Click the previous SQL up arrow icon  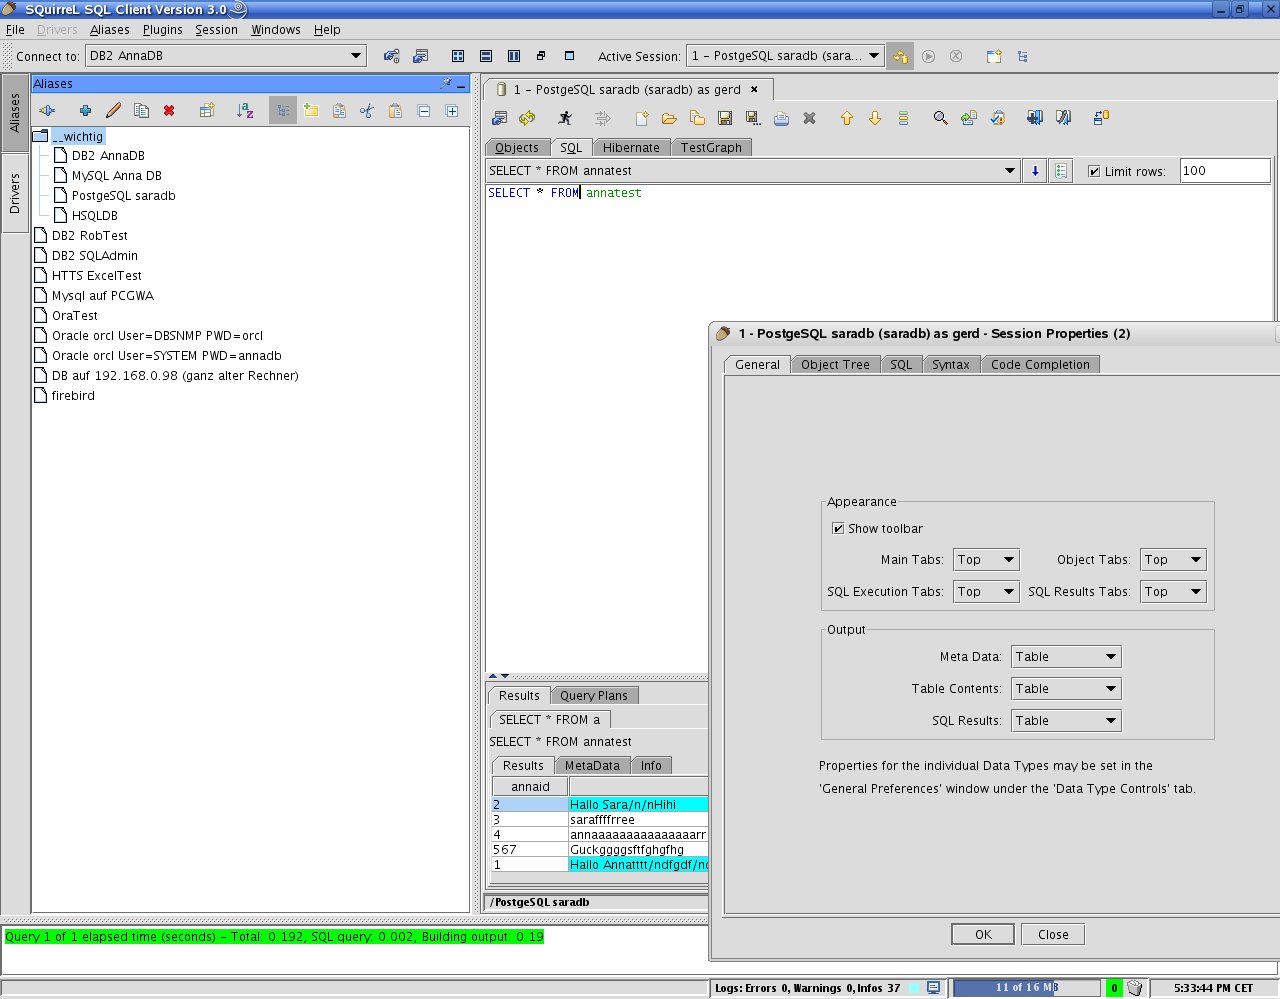[847, 118]
